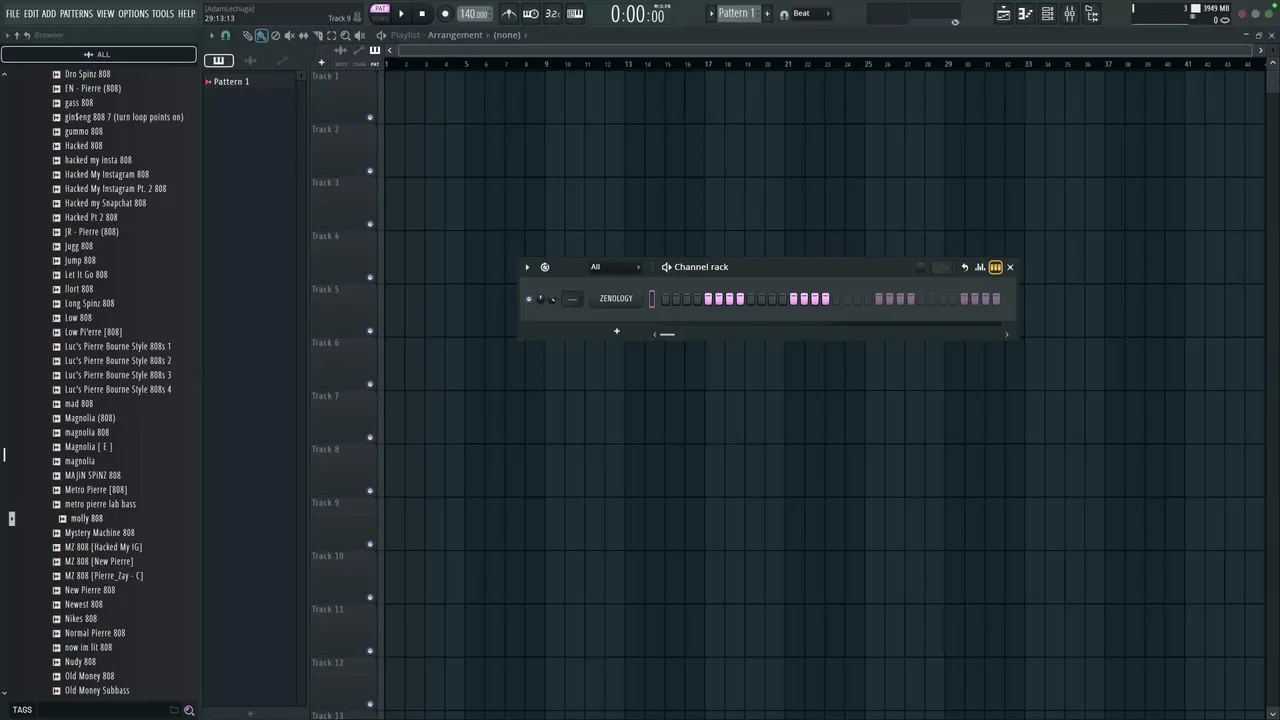The width and height of the screenshot is (1280, 720).
Task: Click the tempo field showing 140
Action: point(474,14)
